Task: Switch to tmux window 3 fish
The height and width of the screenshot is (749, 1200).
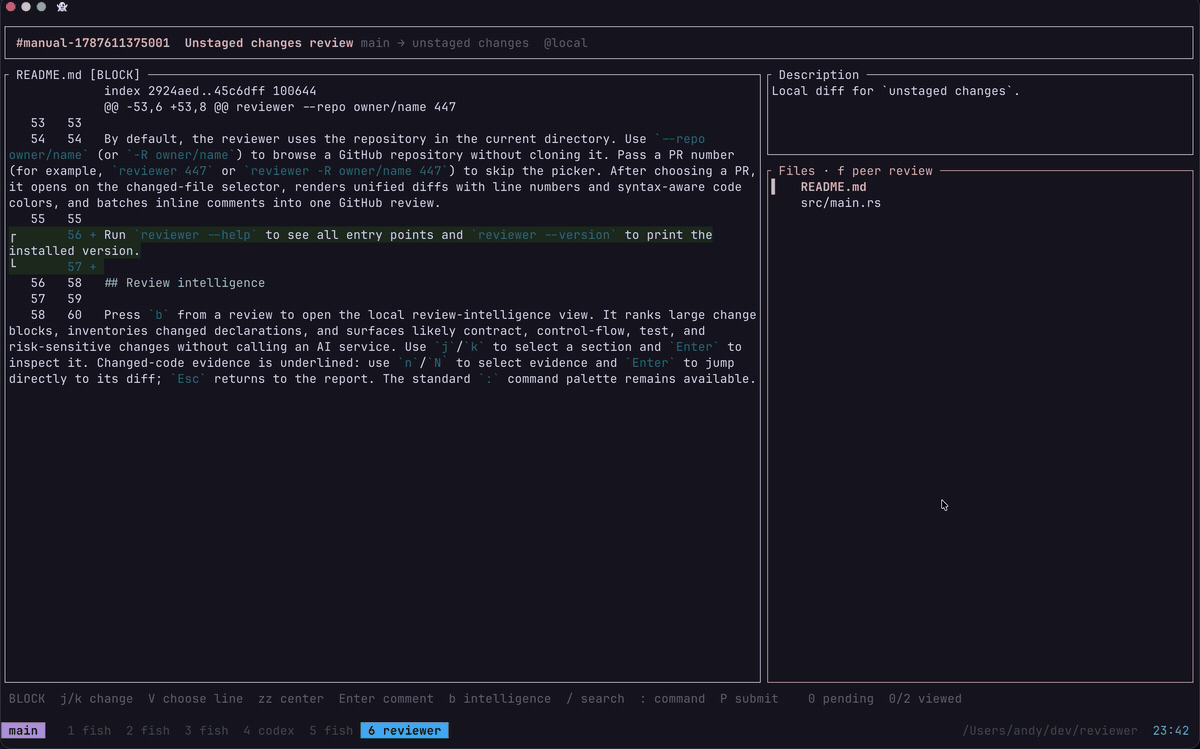Action: (206, 731)
